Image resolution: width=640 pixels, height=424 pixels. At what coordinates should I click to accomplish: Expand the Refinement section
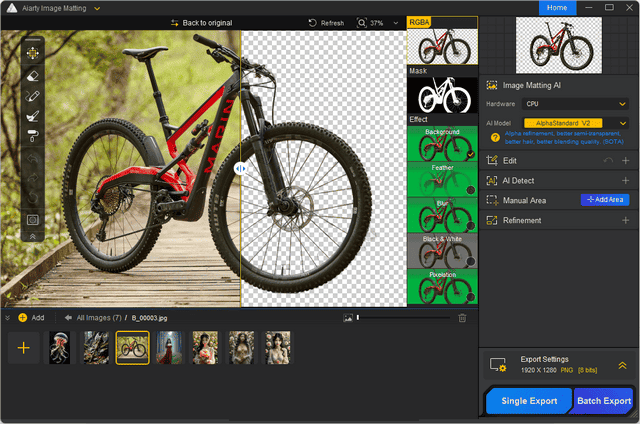pos(624,220)
